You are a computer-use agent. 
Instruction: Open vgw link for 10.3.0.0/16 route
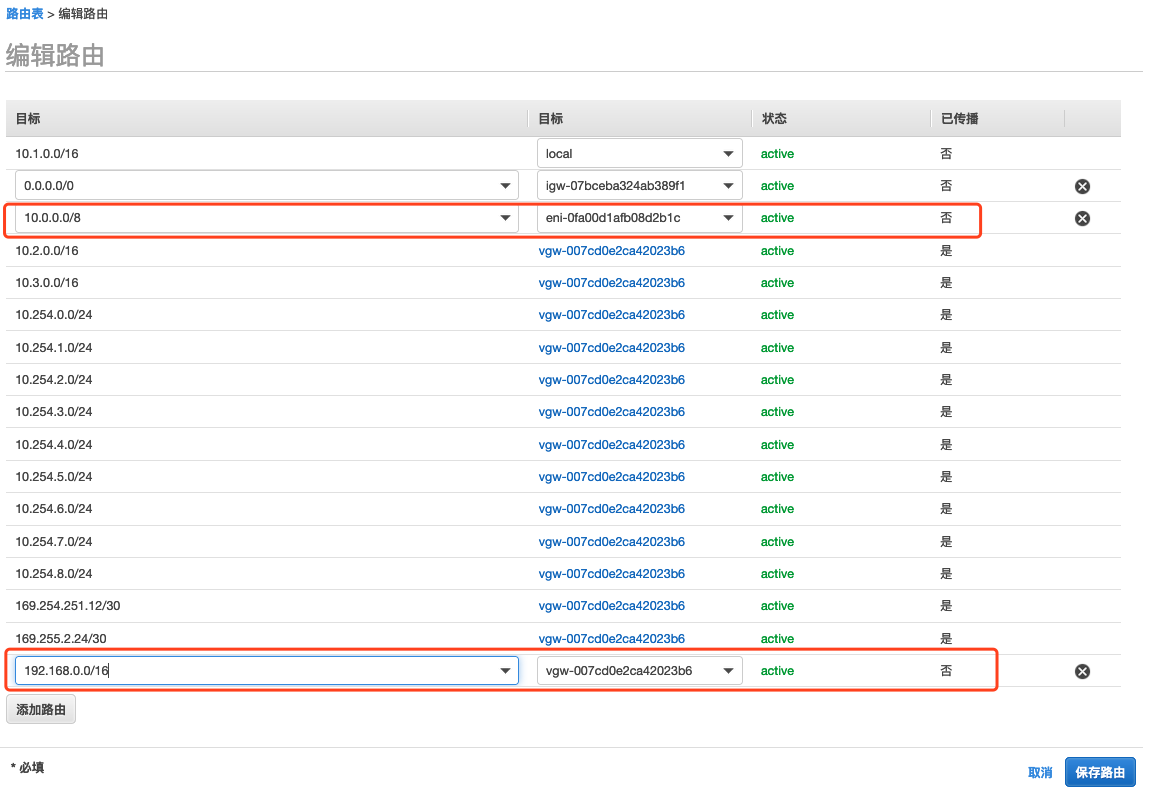(611, 283)
